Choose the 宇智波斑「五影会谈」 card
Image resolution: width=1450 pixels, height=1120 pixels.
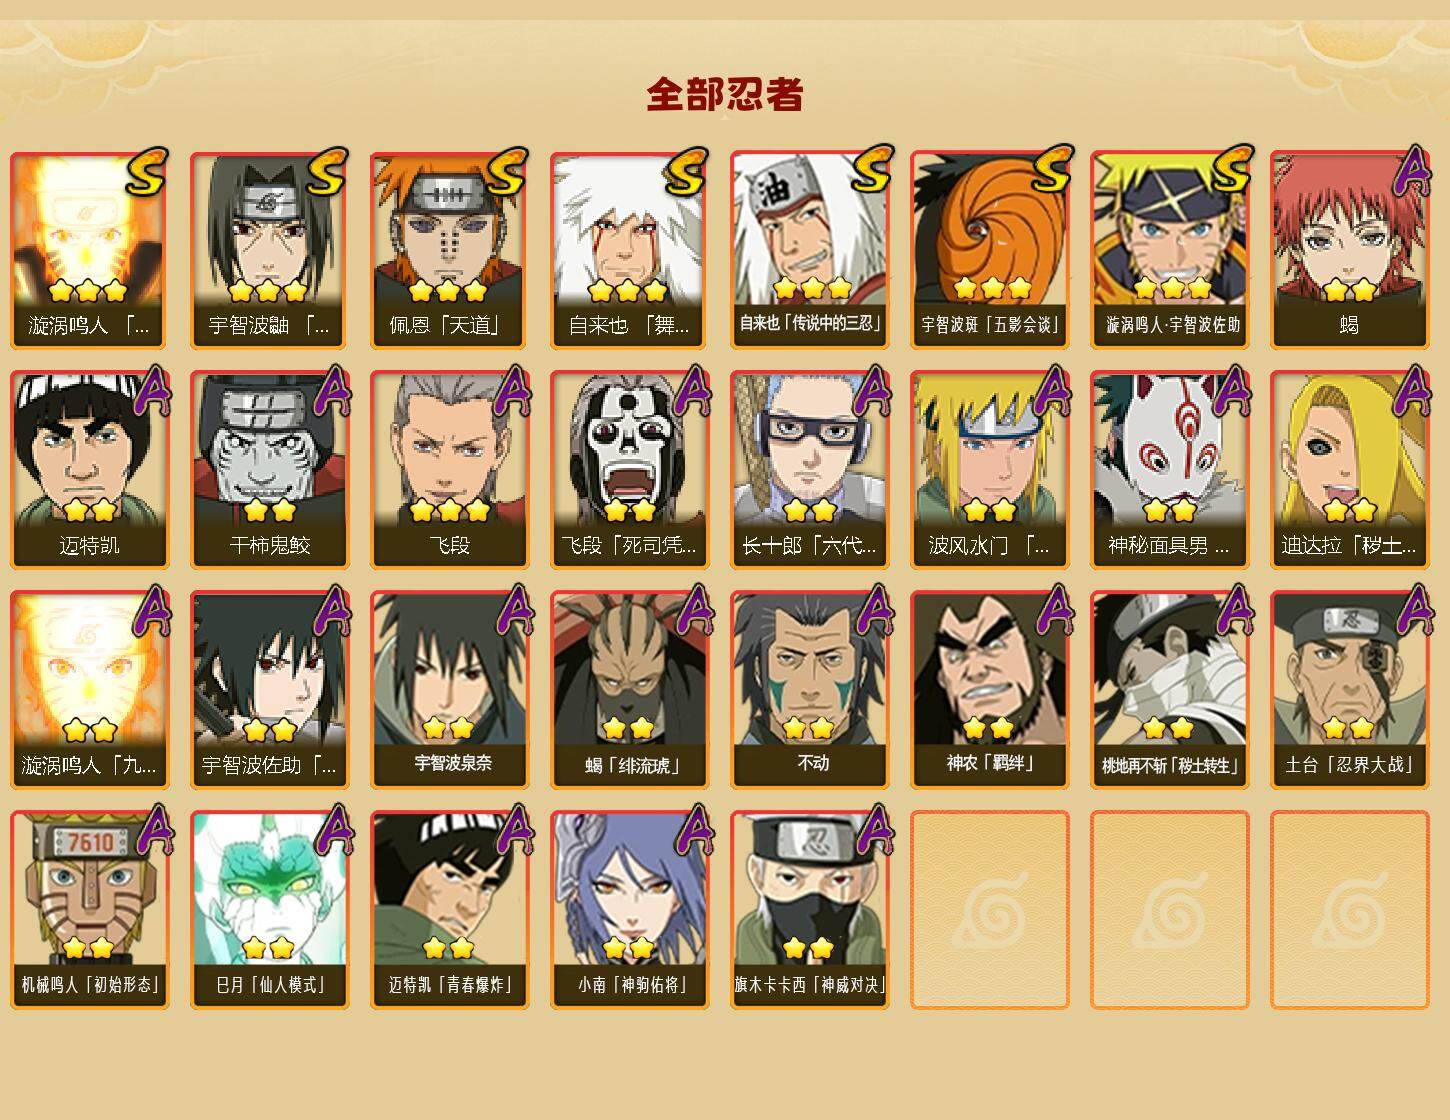coord(989,250)
